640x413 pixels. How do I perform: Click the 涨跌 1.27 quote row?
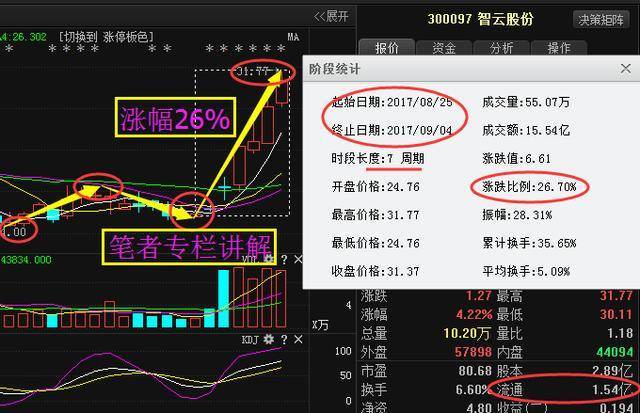[427, 295]
